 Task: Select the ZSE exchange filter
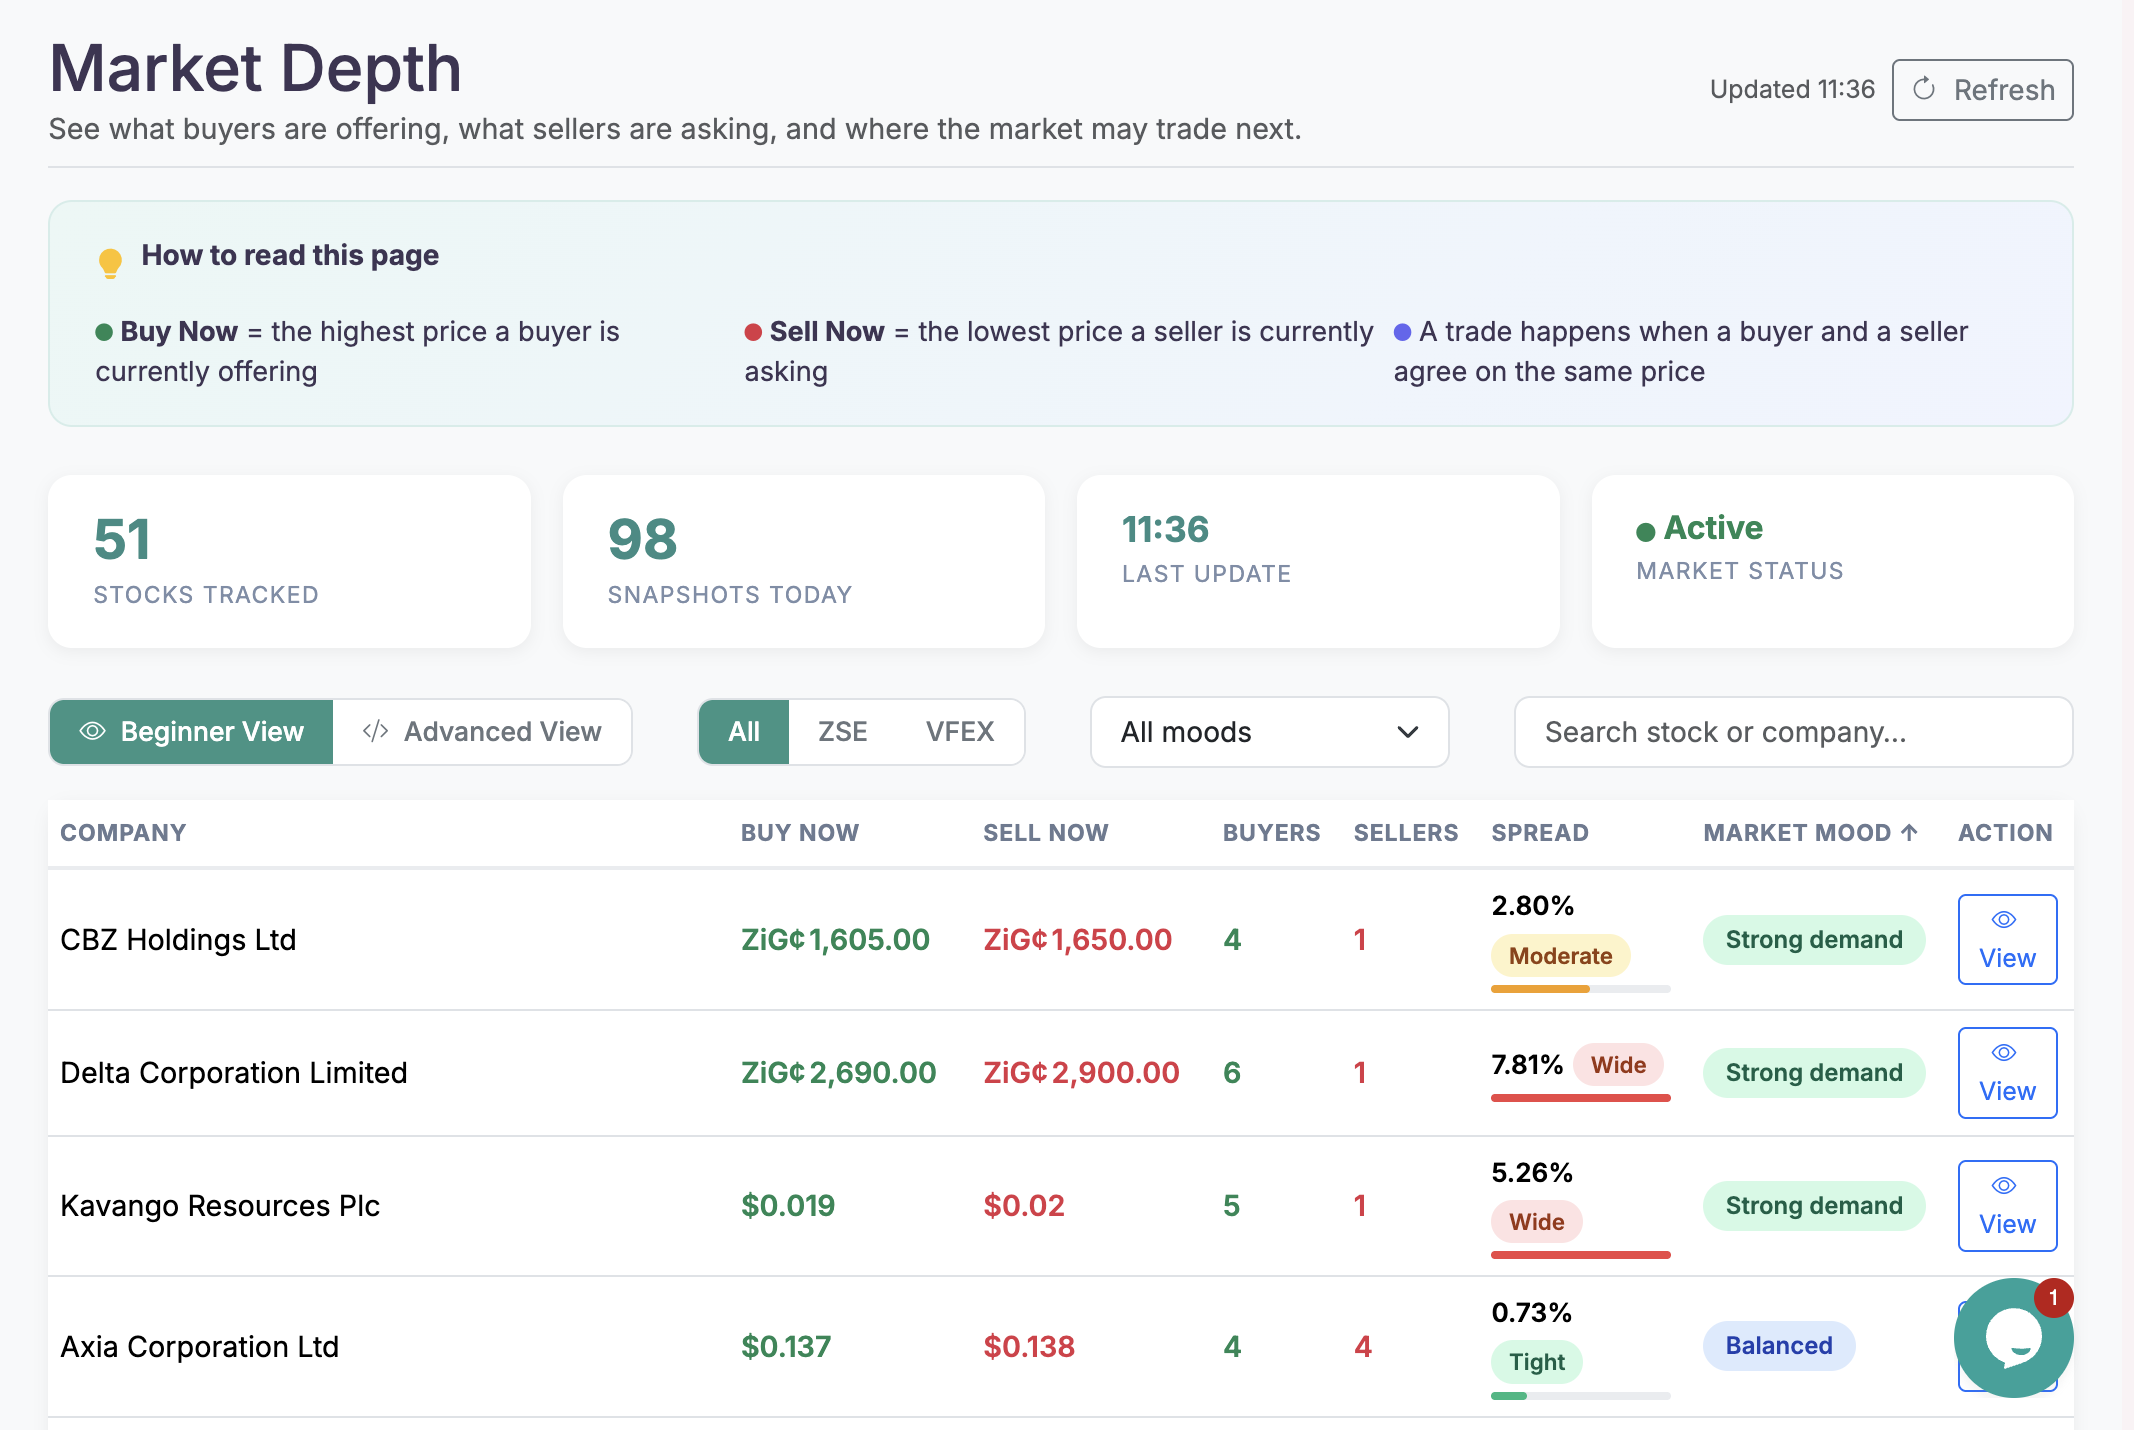pyautogui.click(x=843, y=731)
